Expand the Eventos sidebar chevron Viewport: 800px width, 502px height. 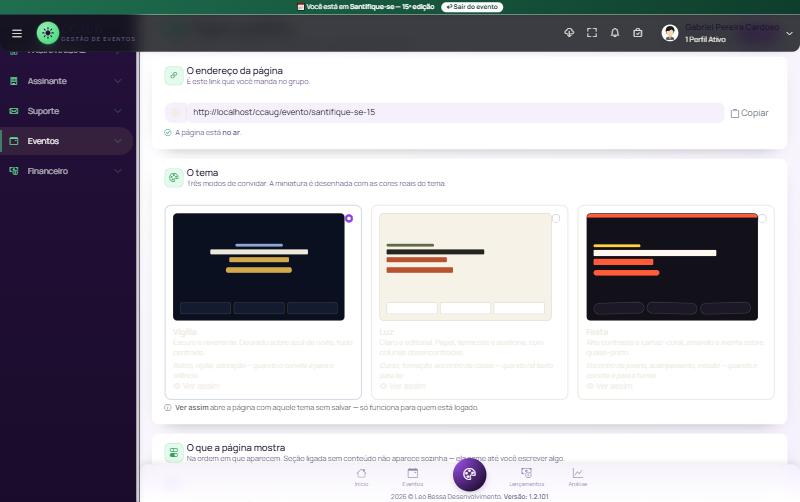point(118,141)
